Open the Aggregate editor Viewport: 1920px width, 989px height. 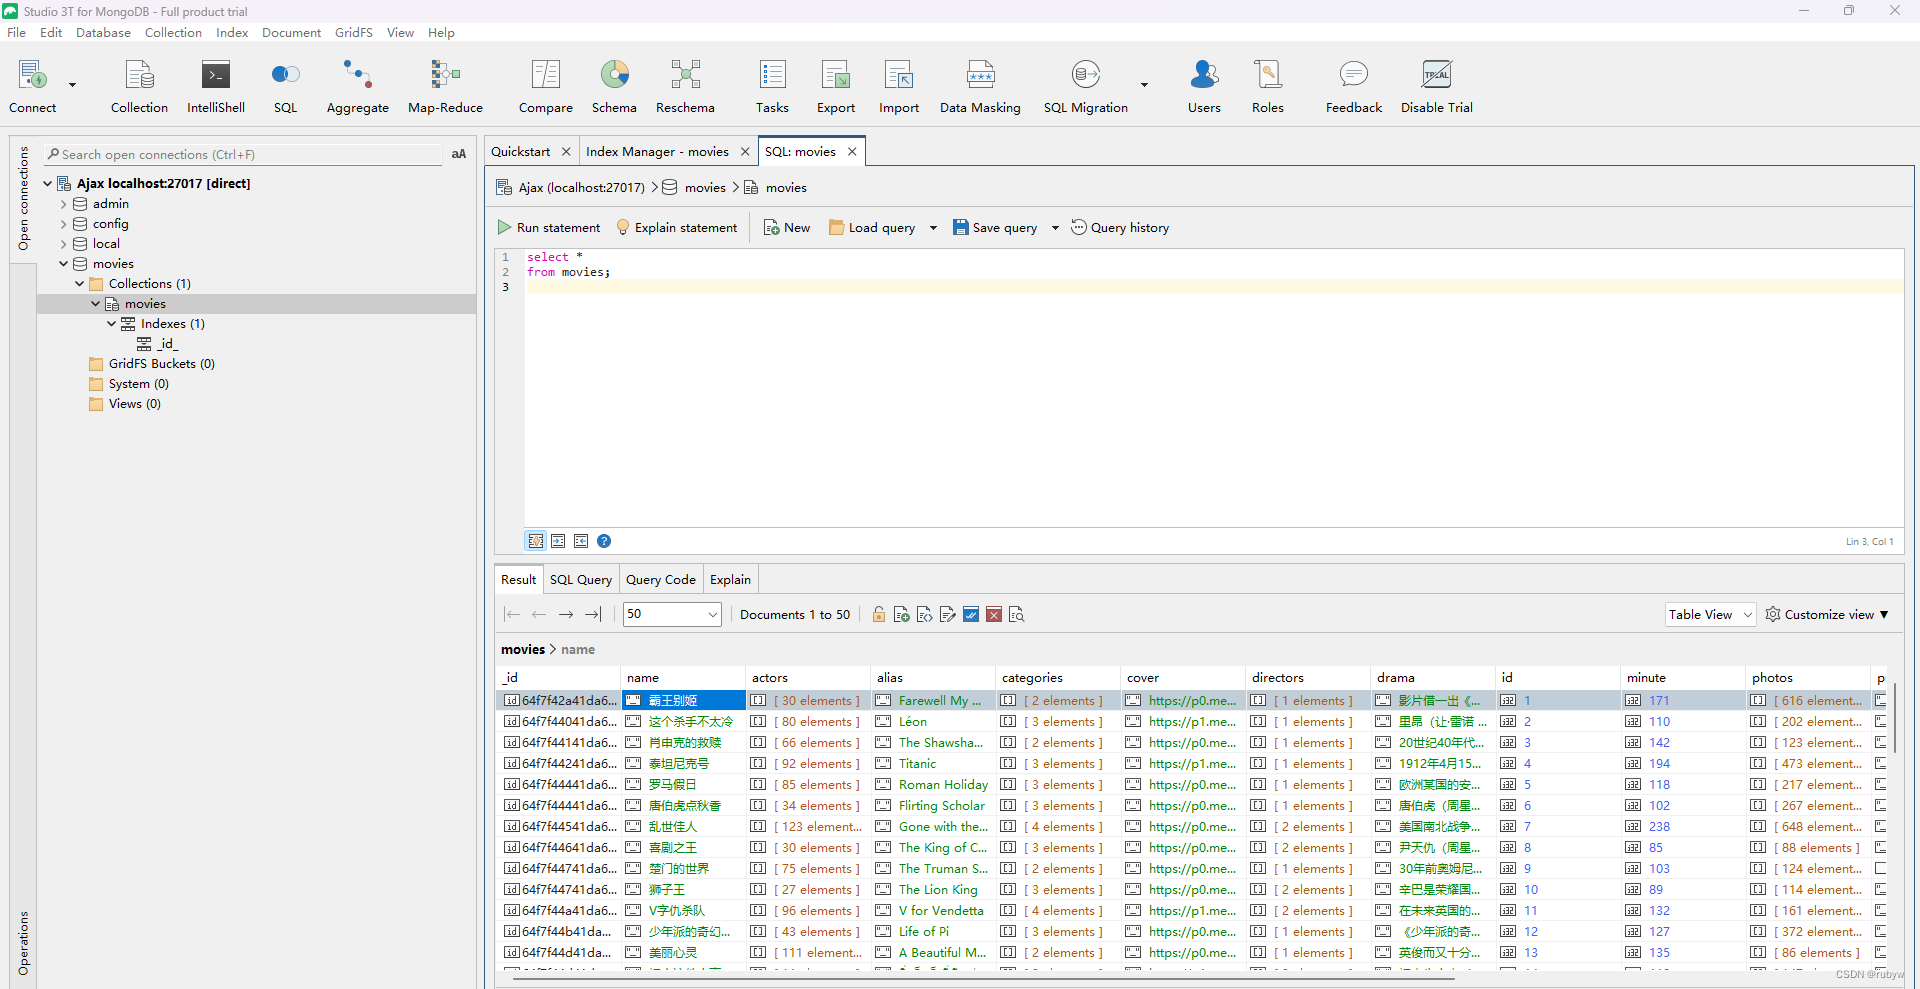[357, 85]
